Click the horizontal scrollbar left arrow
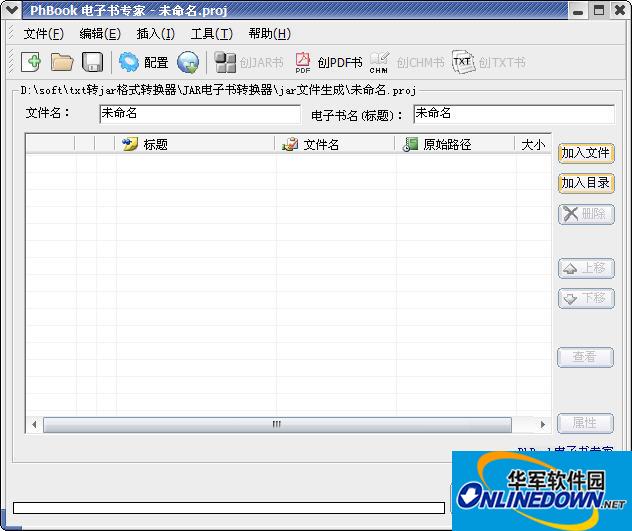 coord(34,425)
